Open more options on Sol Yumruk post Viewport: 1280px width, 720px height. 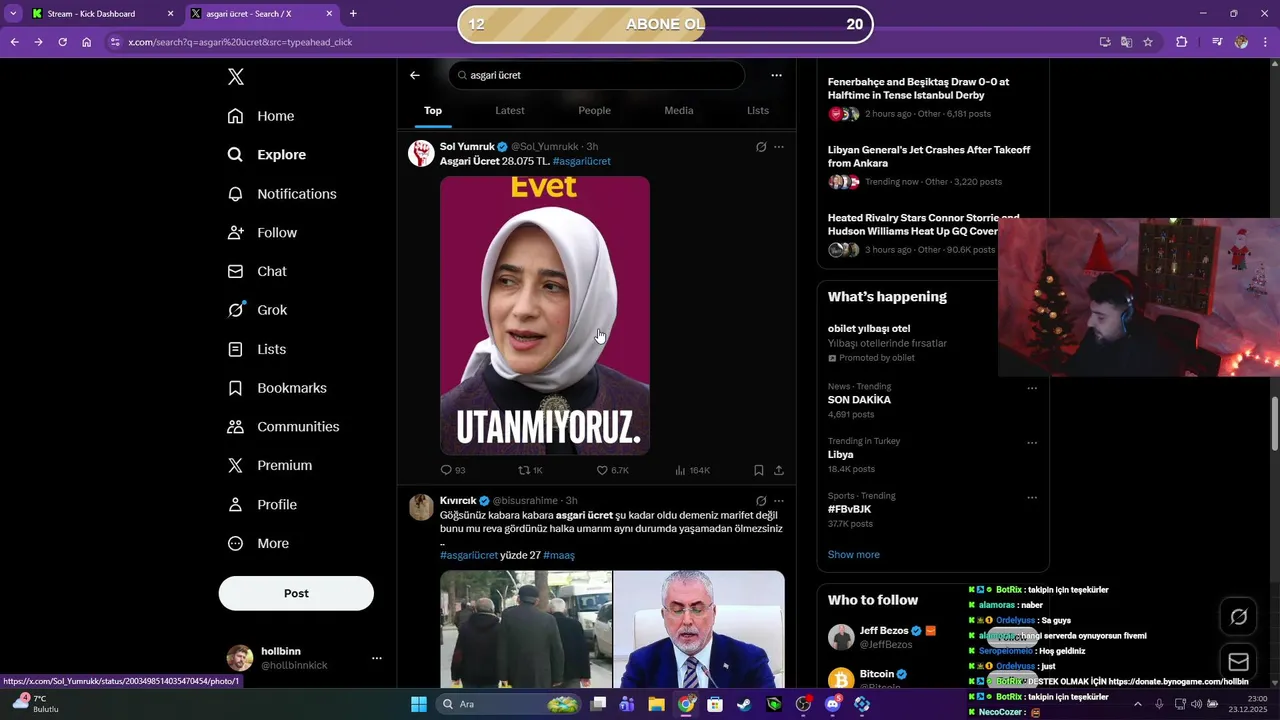tap(779, 147)
